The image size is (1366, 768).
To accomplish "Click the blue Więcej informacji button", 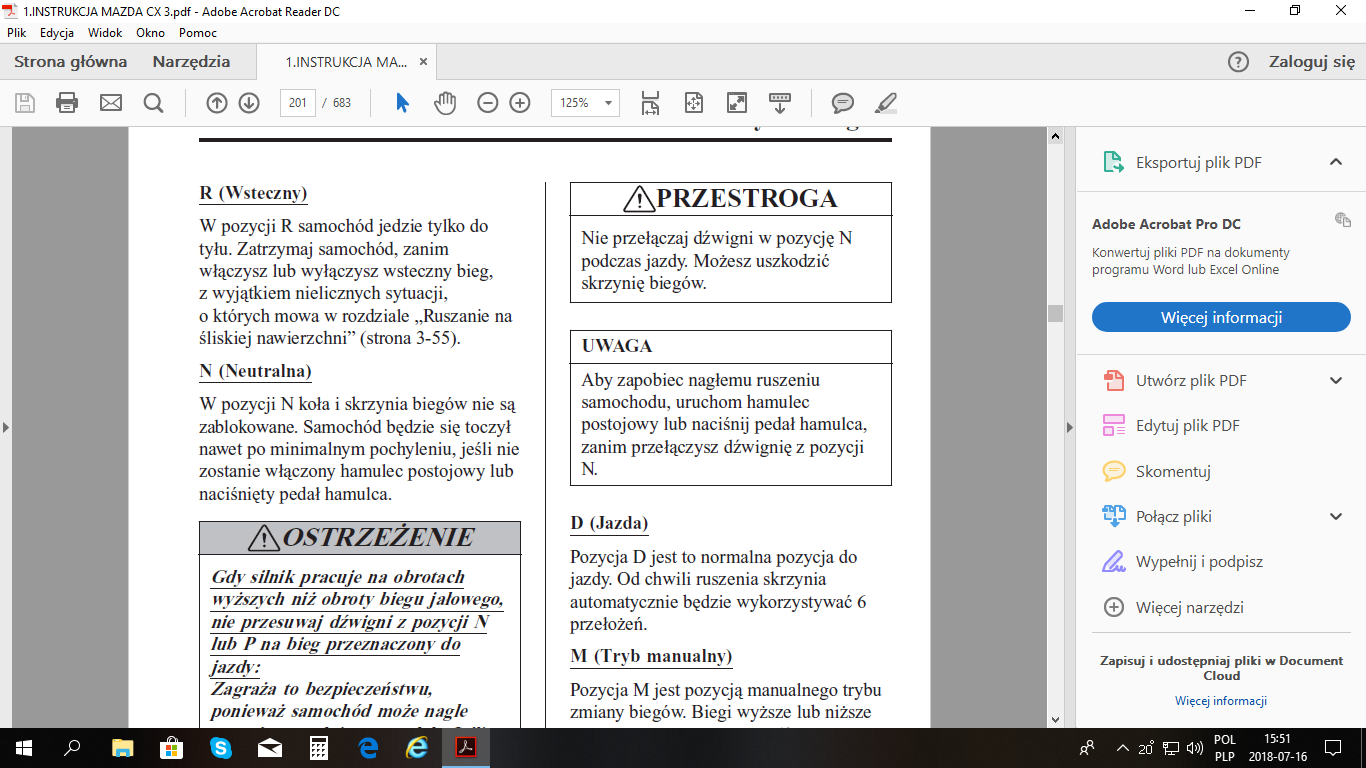I will pyautogui.click(x=1221, y=318).
